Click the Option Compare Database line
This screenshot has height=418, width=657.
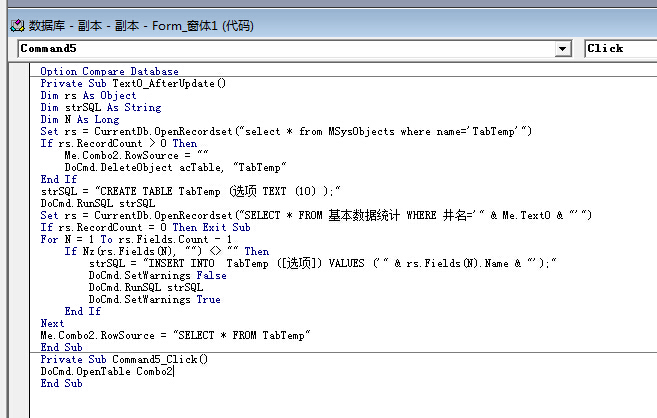pos(109,72)
